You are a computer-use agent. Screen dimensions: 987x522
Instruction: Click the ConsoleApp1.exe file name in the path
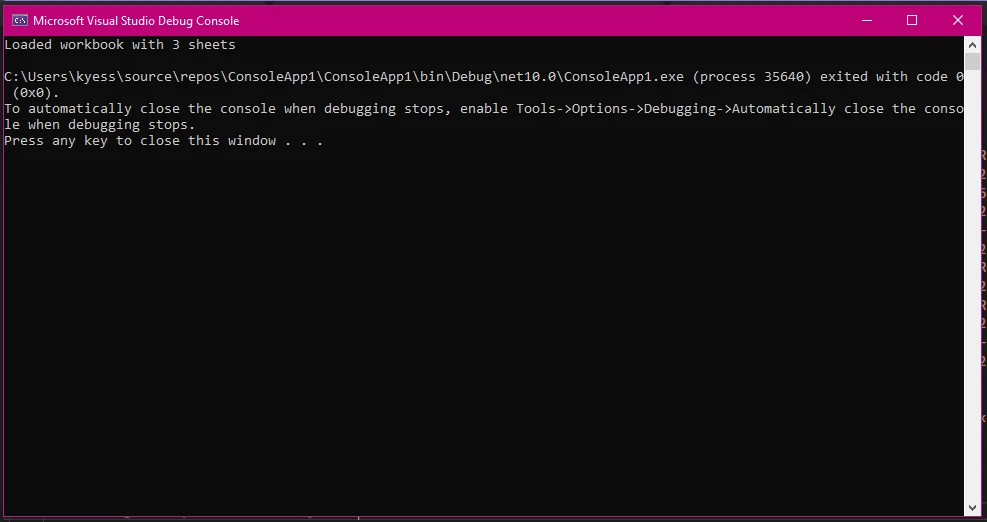pos(624,77)
